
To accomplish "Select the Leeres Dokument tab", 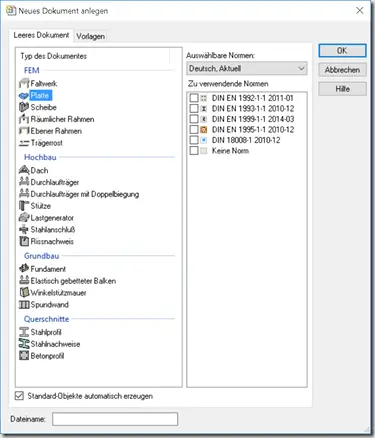I will [x=41, y=35].
